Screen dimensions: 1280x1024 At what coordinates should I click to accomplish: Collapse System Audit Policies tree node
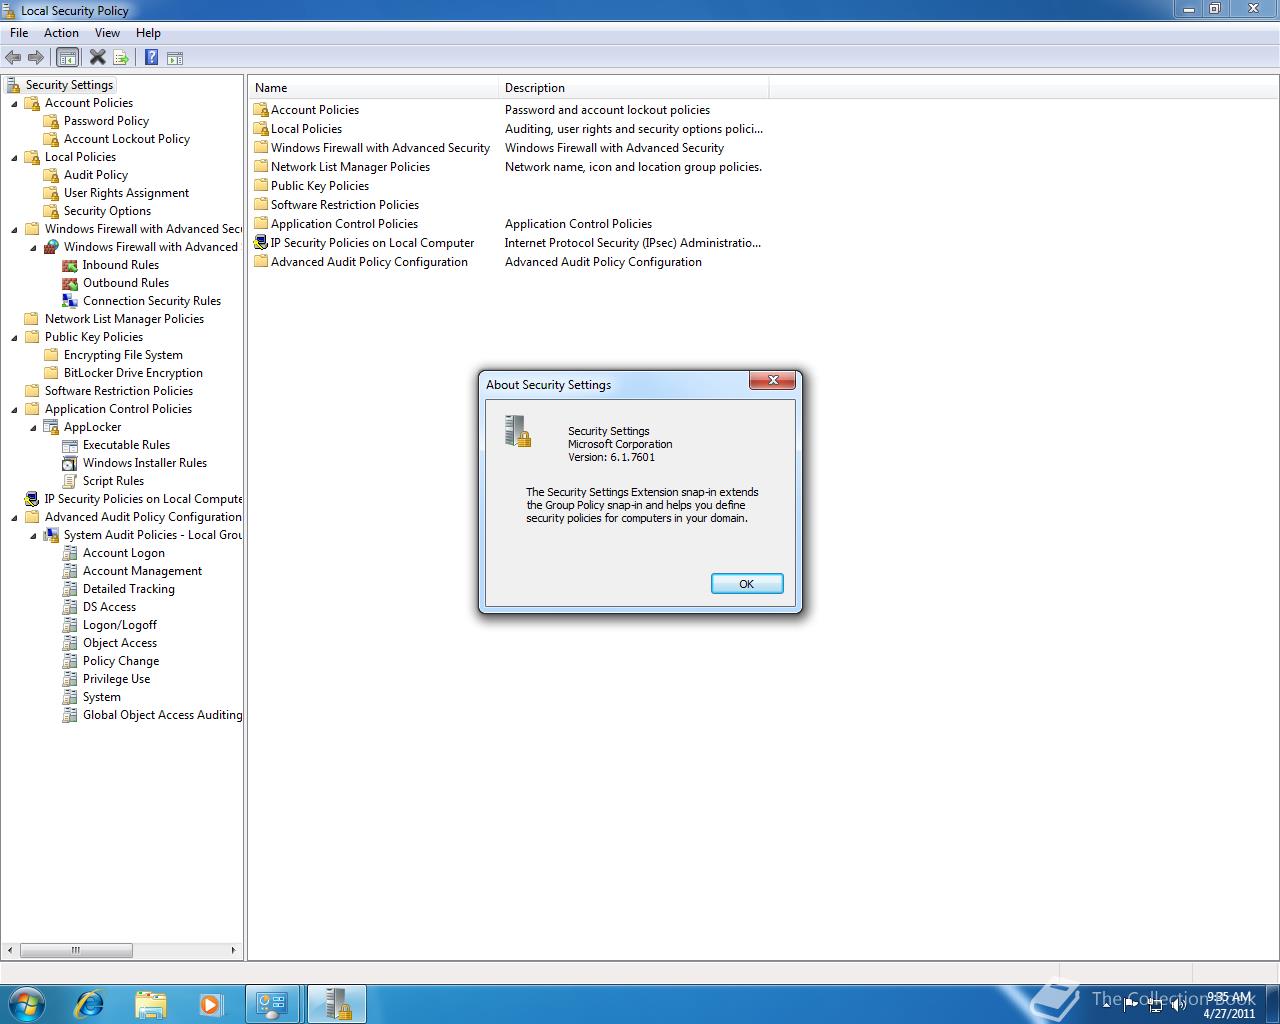point(33,536)
